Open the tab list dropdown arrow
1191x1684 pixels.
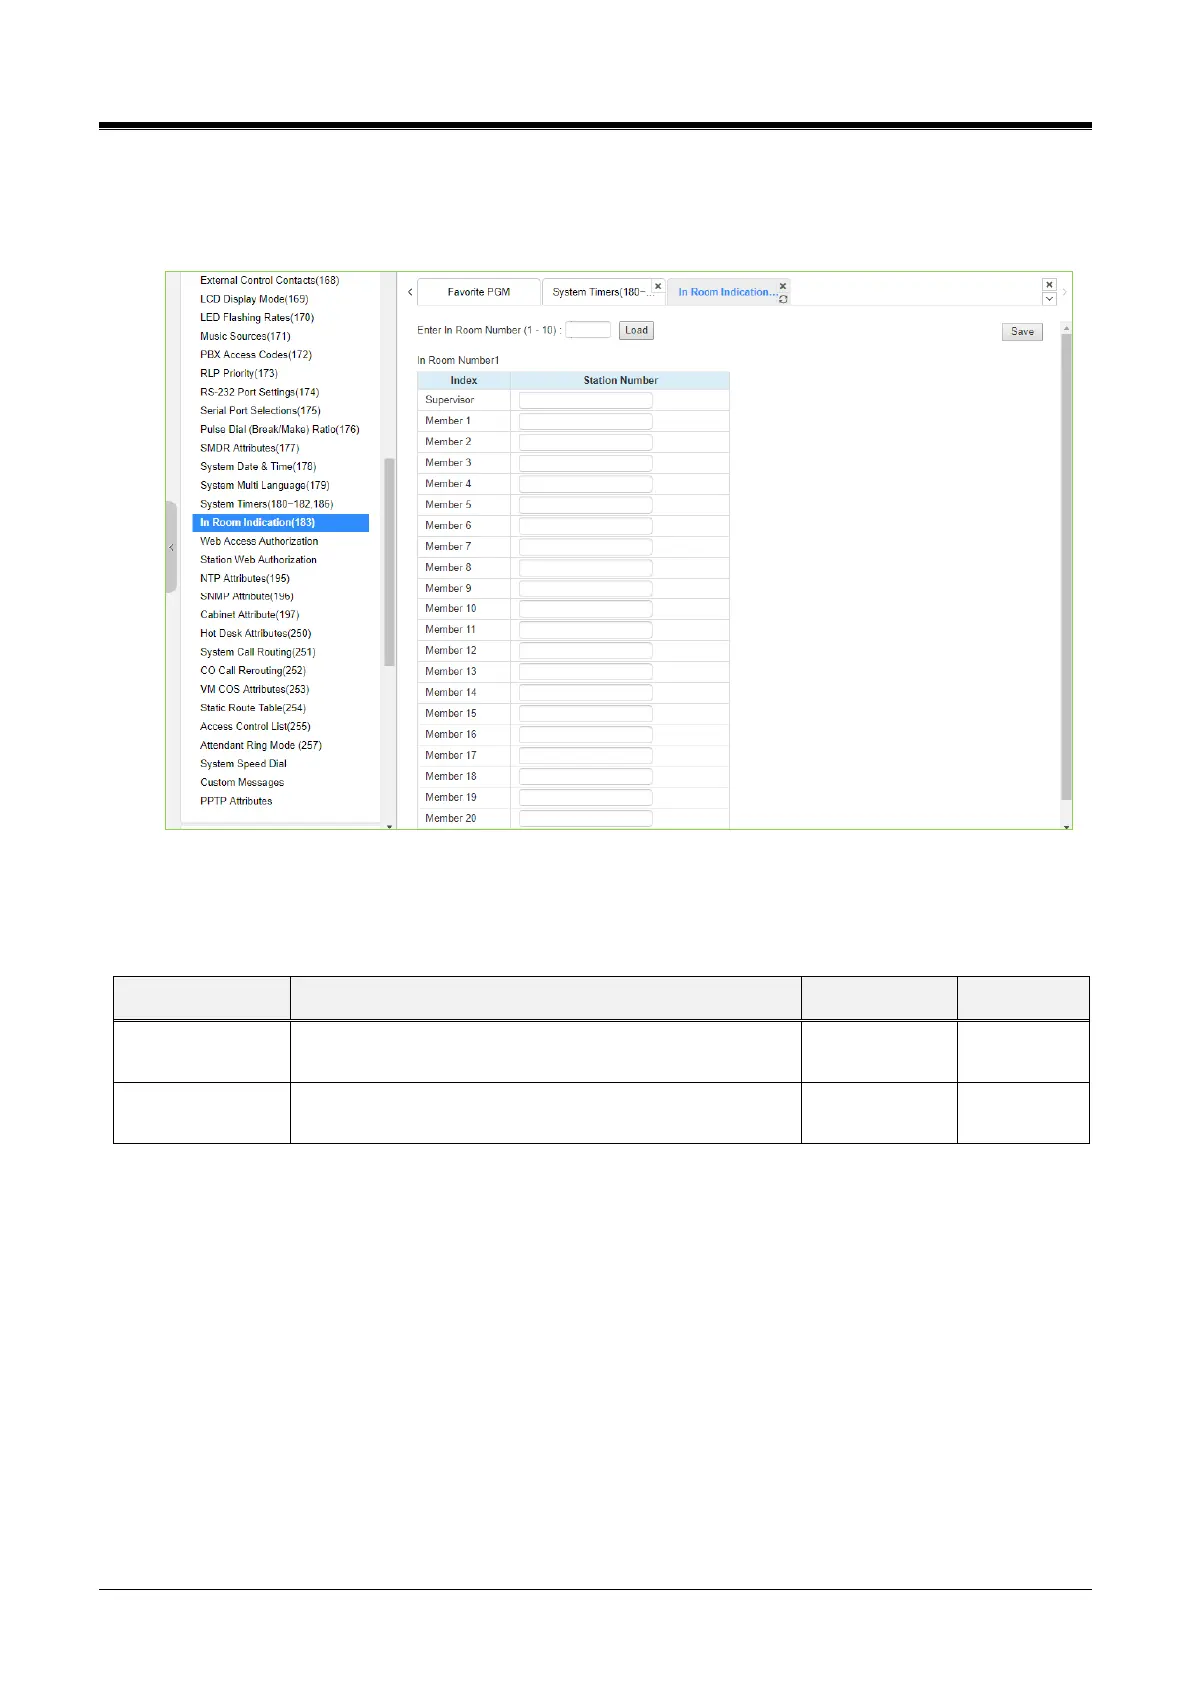[1049, 299]
